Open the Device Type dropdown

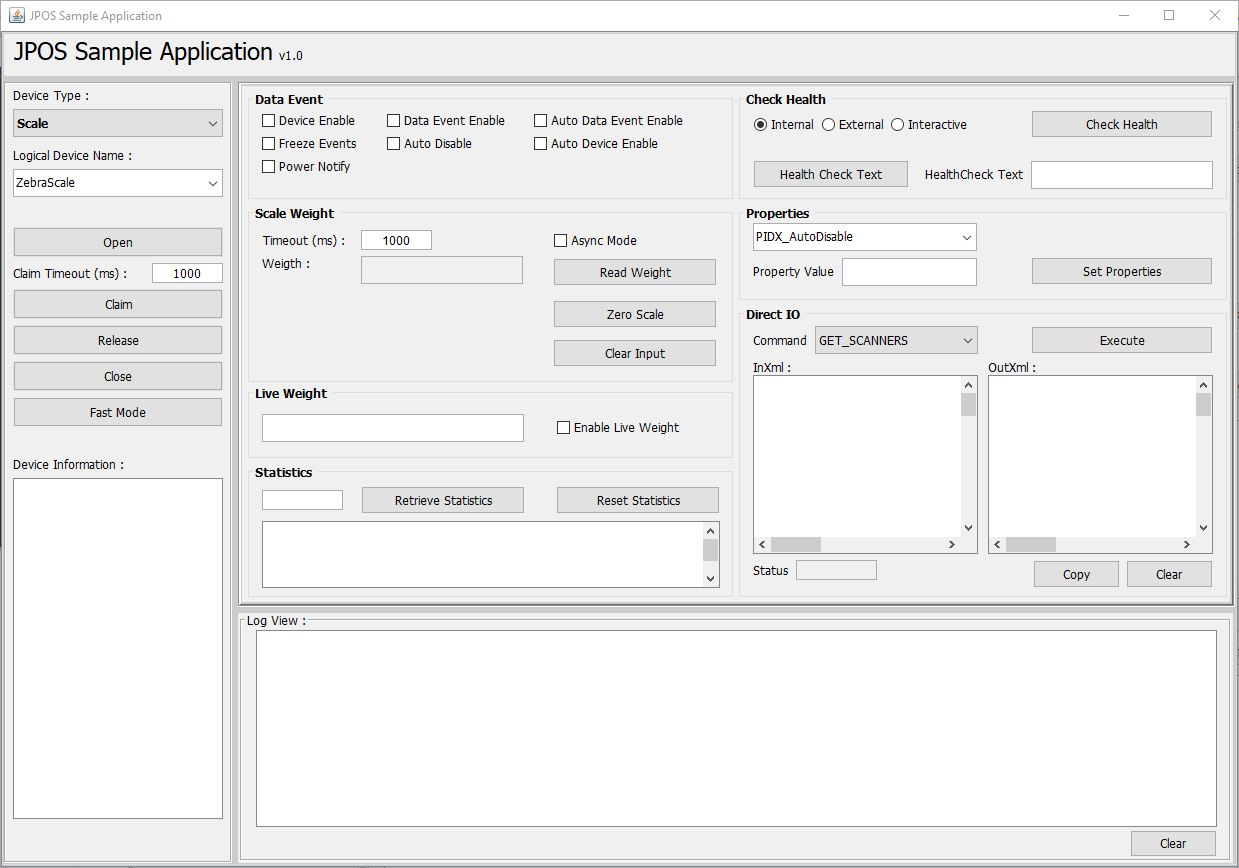[117, 124]
